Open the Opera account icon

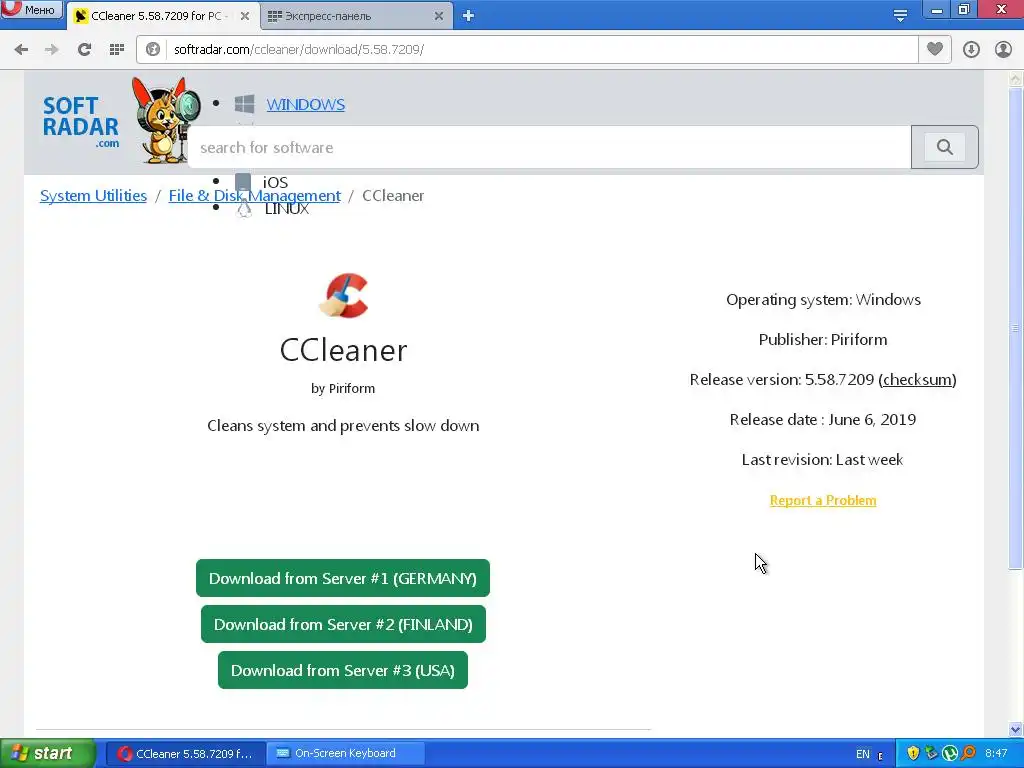[x=1003, y=50]
